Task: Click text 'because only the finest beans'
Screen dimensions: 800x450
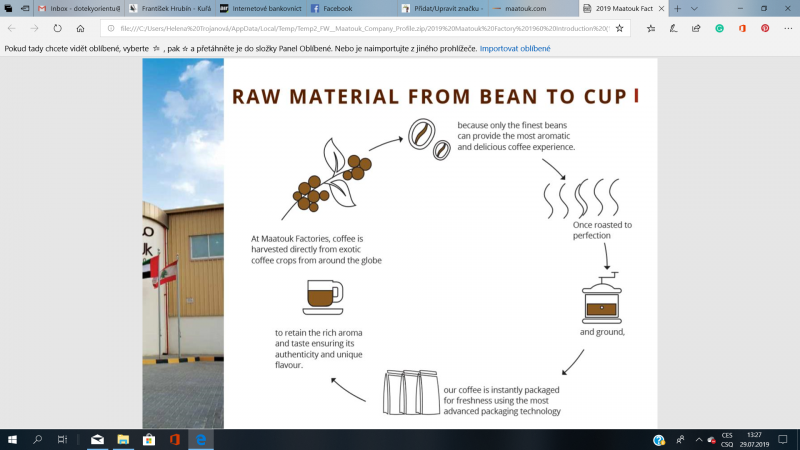Action: pos(512,125)
